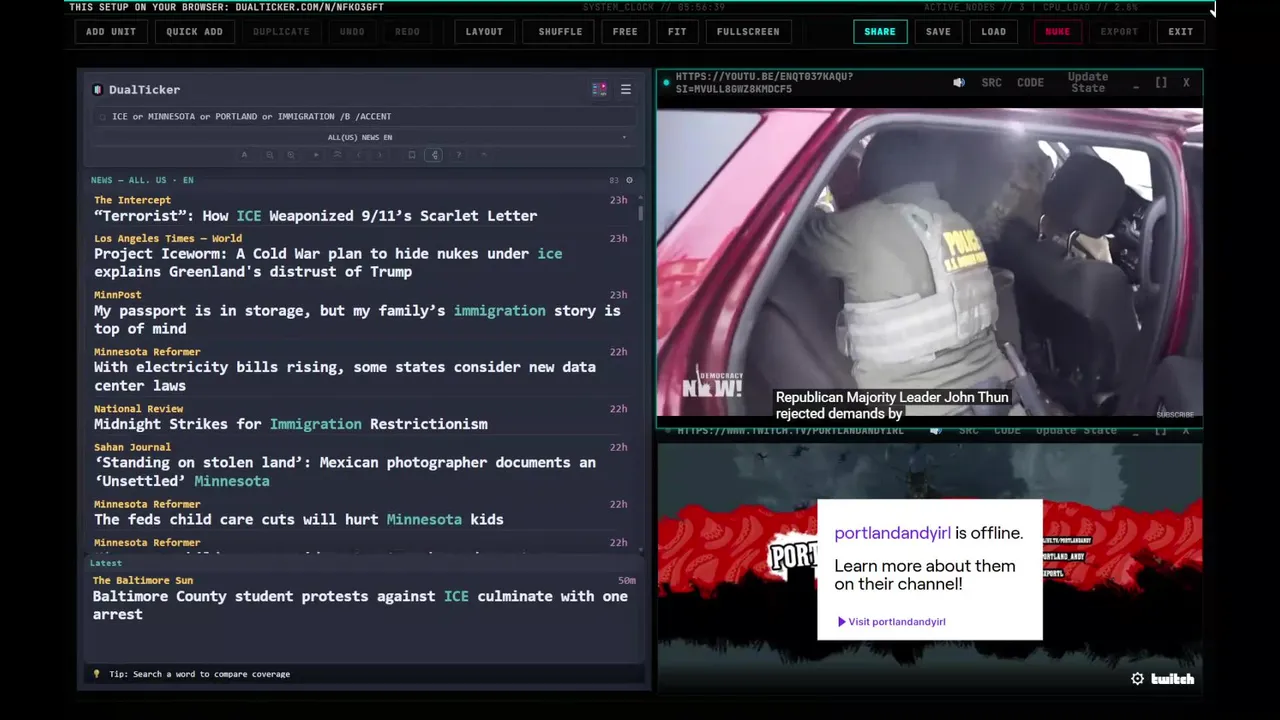Image resolution: width=1280 pixels, height=720 pixels.
Task: Click the question mark help icon
Action: [x=459, y=155]
